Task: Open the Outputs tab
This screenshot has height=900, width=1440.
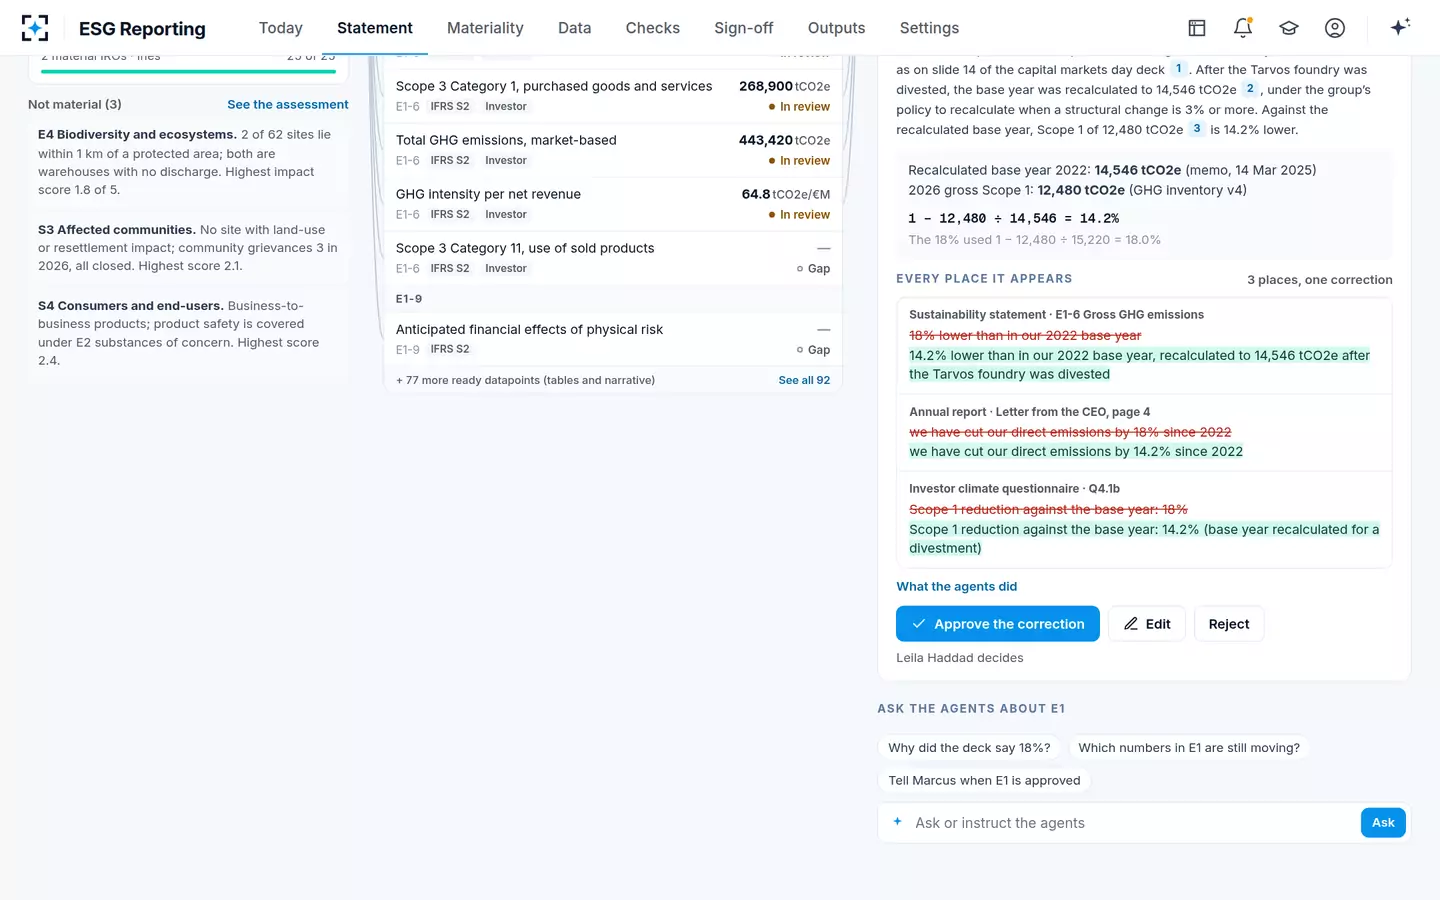Action: (x=836, y=28)
